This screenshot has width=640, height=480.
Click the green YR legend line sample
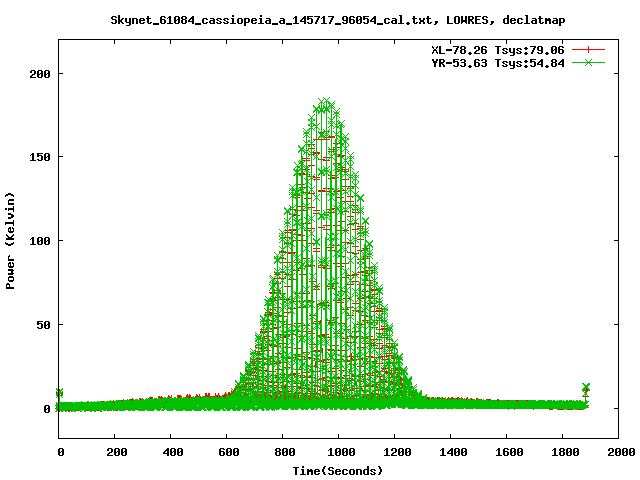[588, 62]
